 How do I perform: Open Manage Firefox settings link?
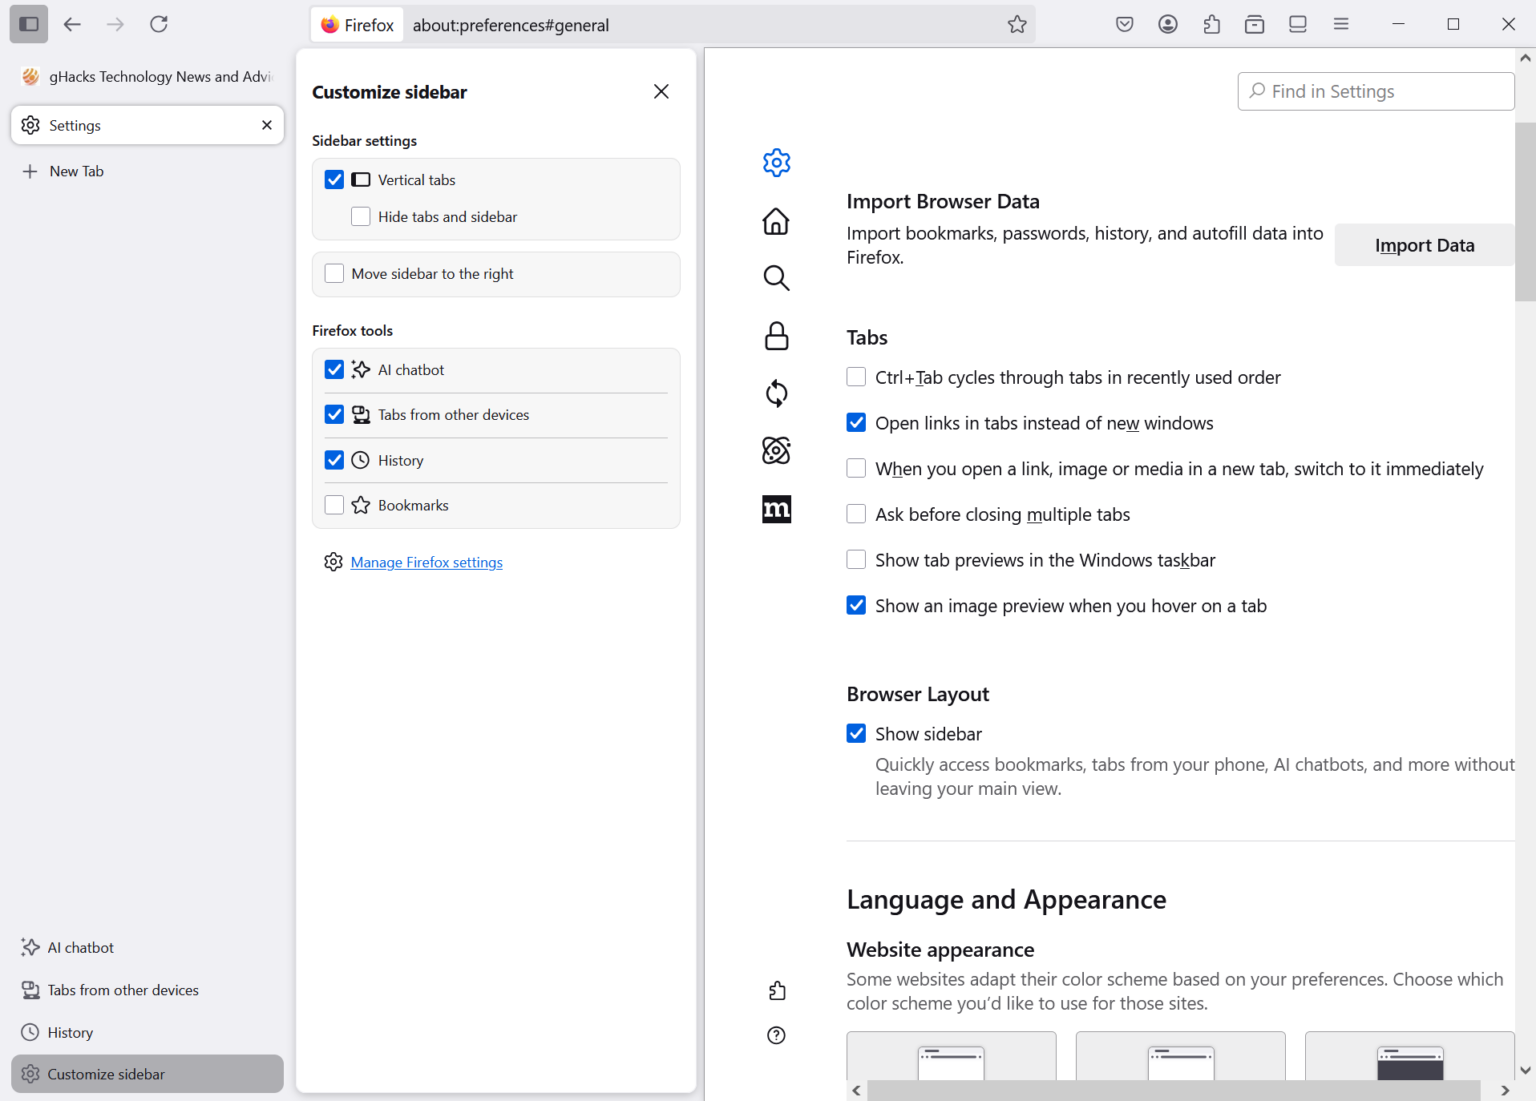pyautogui.click(x=426, y=562)
